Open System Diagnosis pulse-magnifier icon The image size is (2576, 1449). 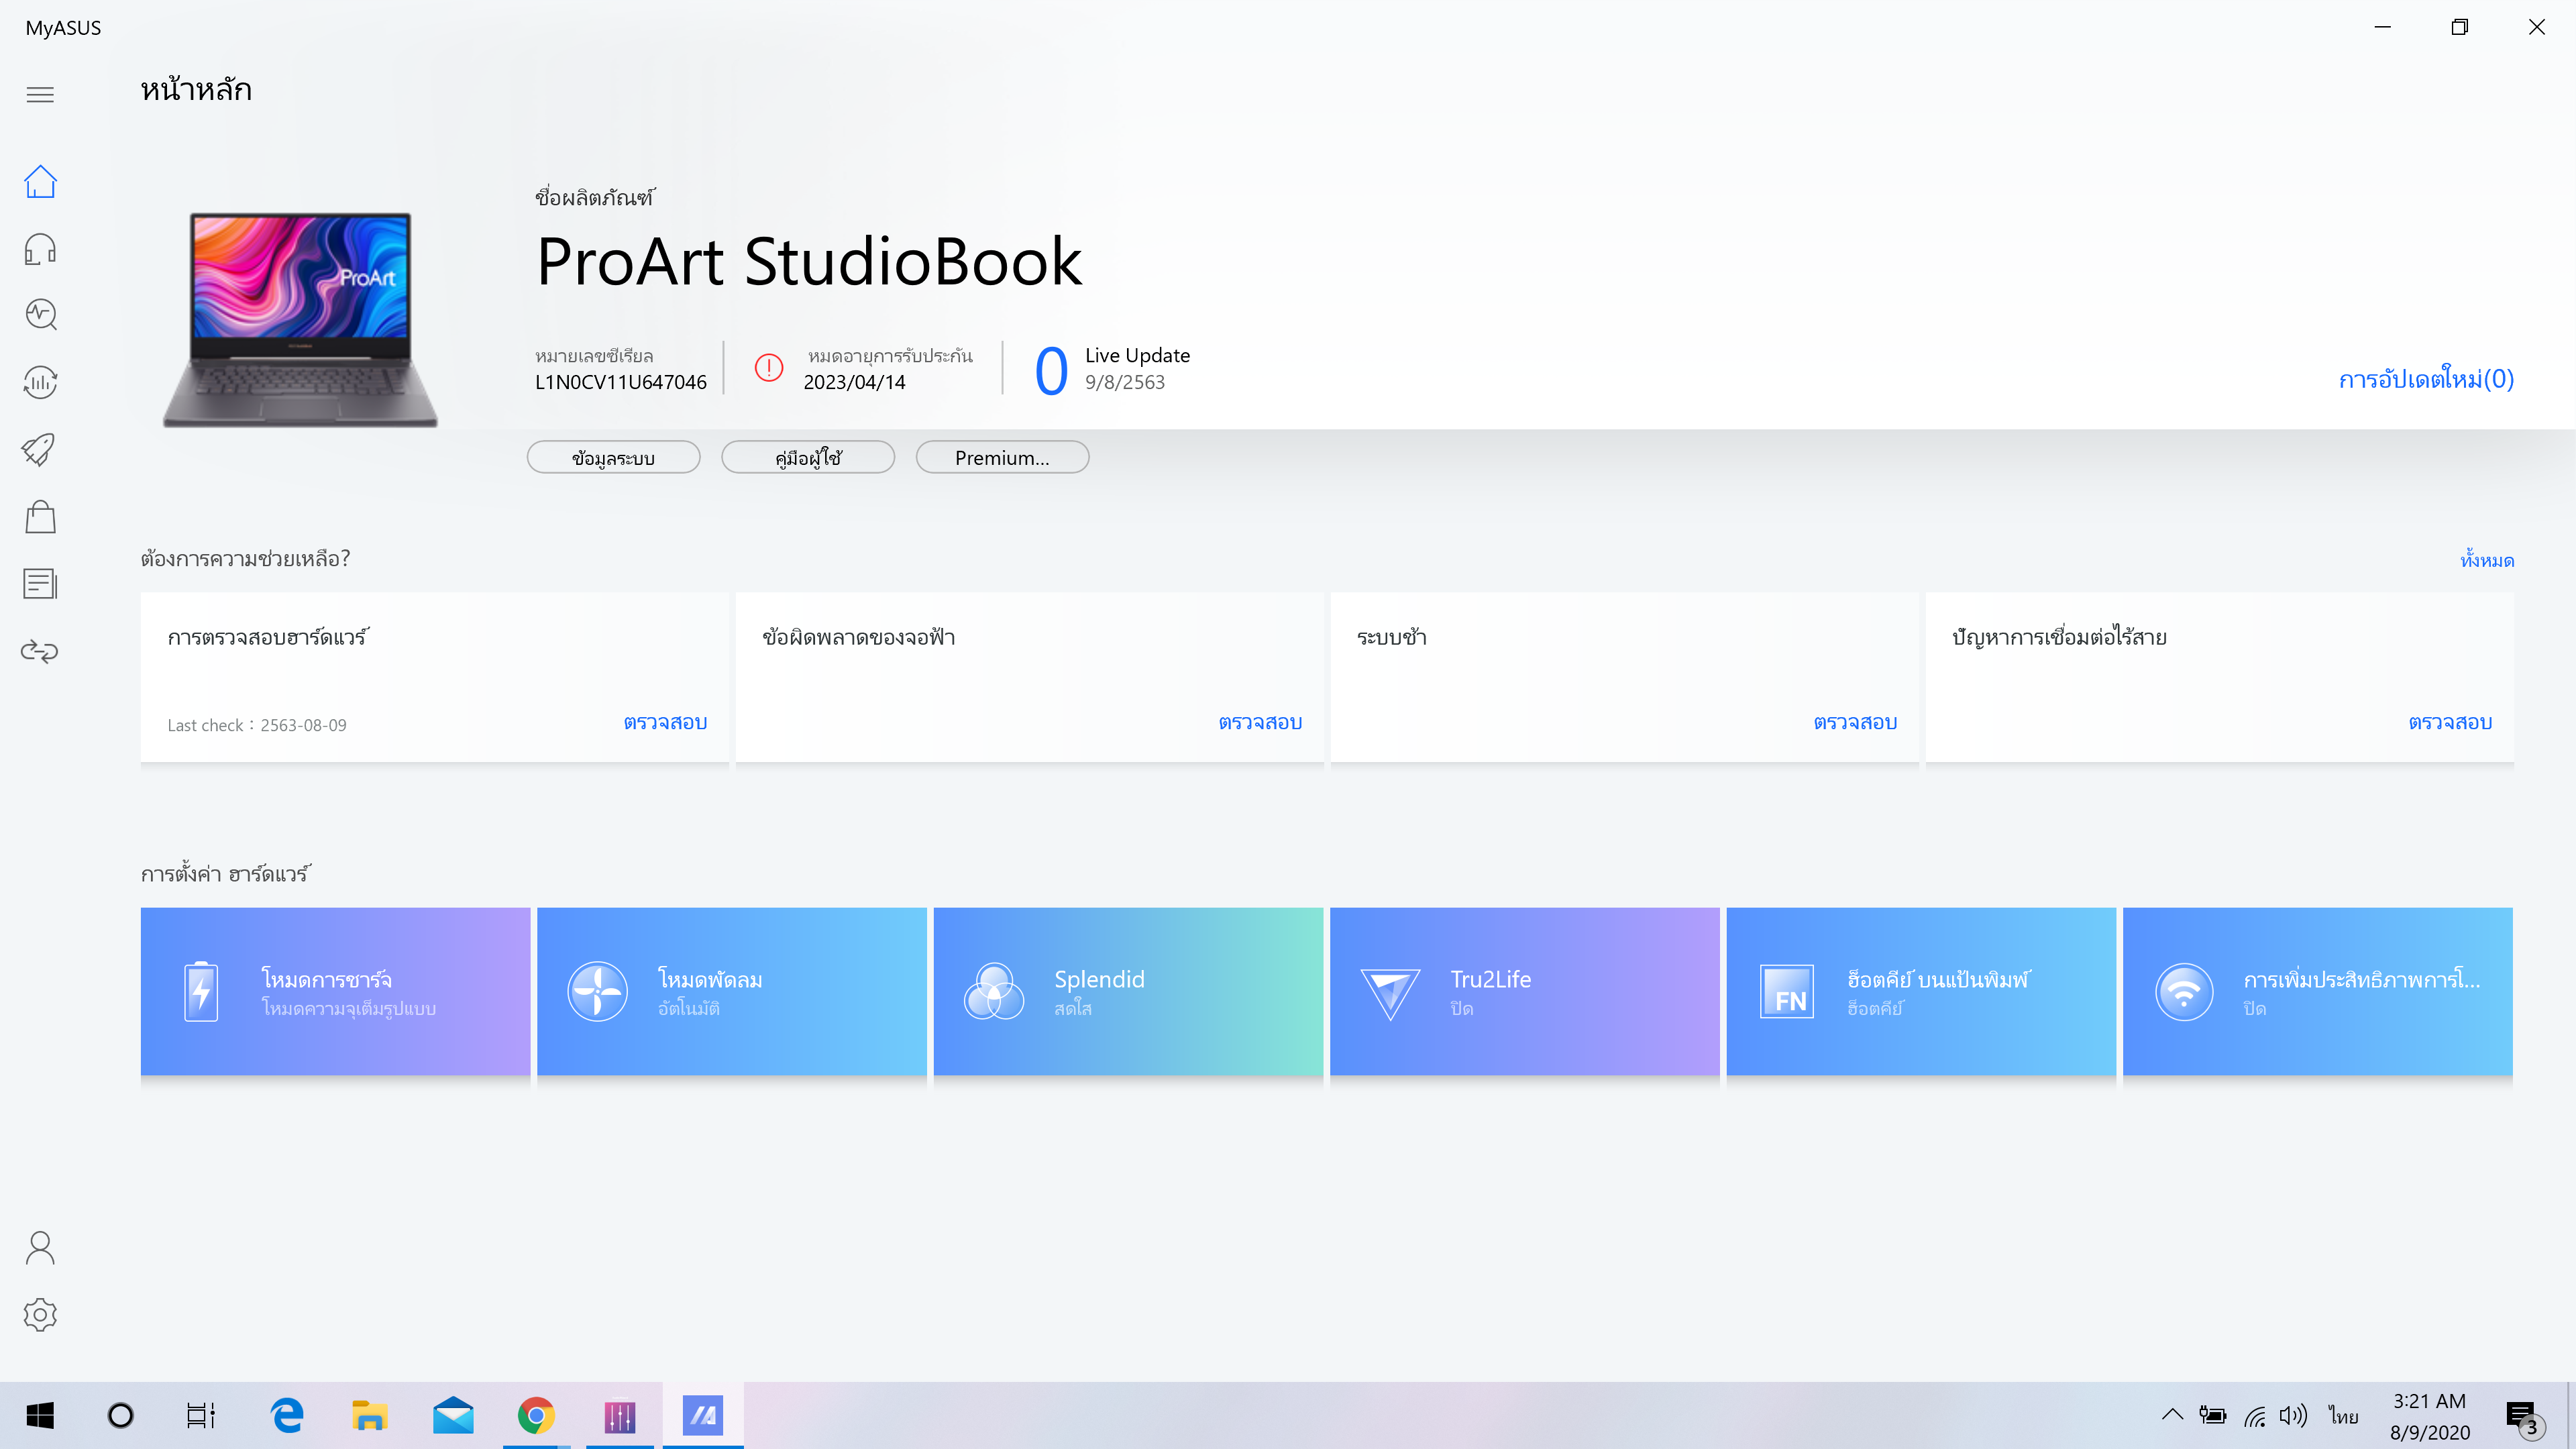(40, 315)
